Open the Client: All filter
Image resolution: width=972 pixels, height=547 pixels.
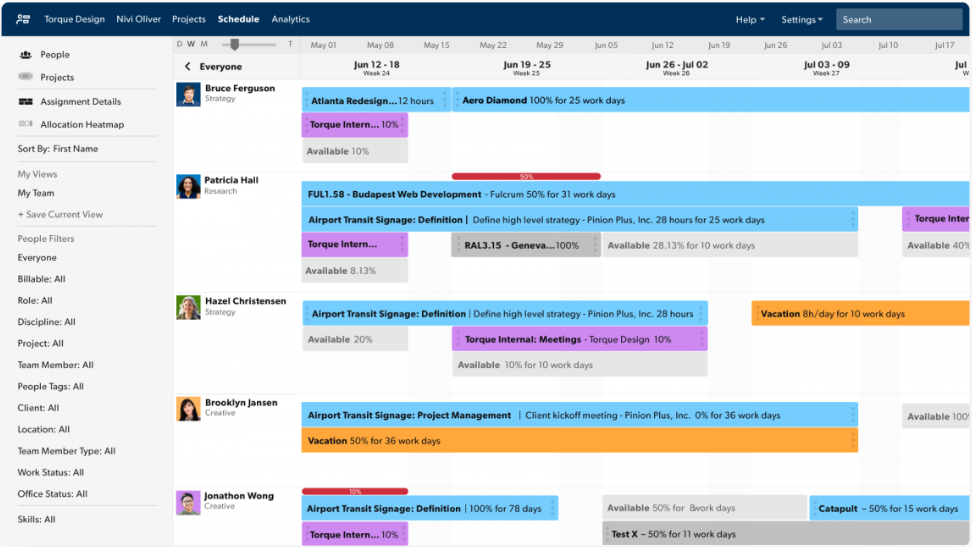(38, 408)
